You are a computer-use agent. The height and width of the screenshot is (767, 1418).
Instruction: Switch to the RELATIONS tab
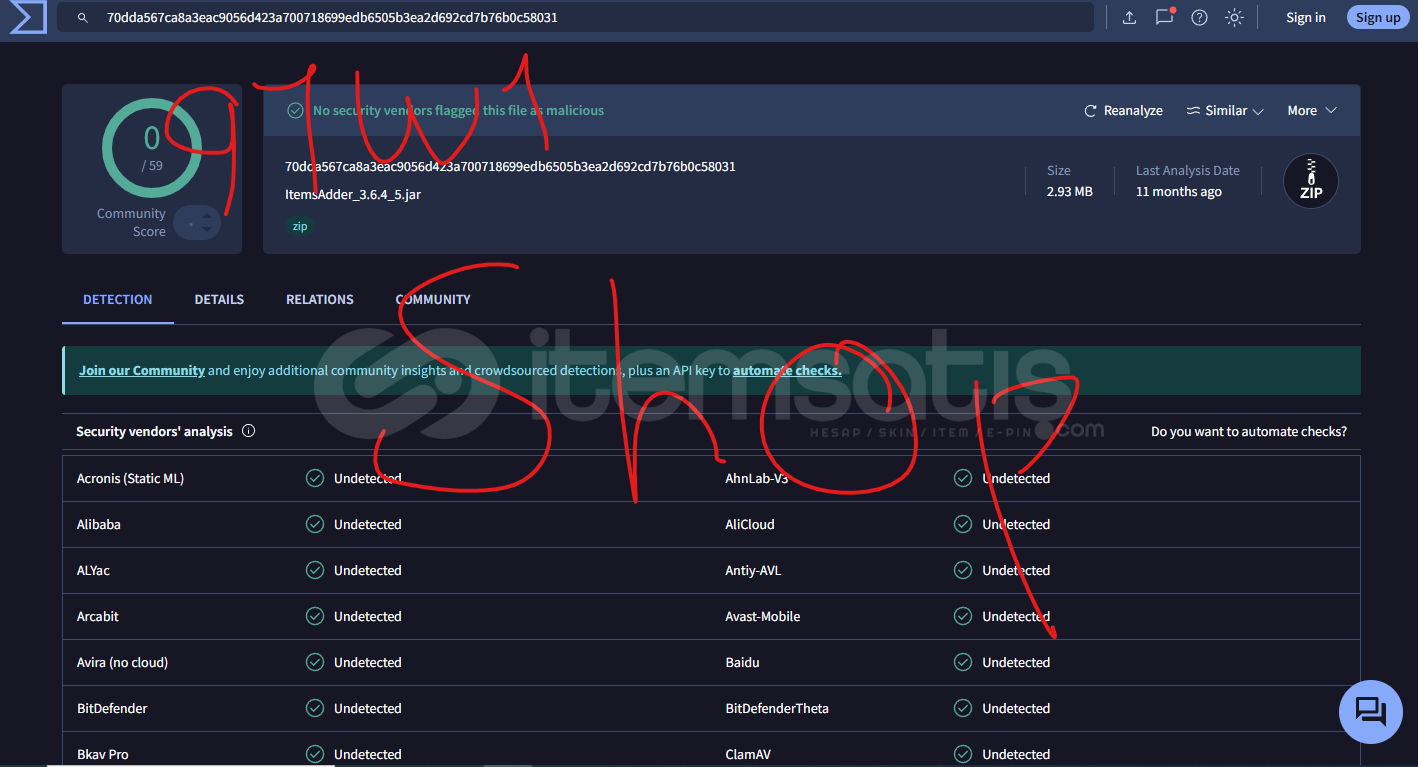[x=320, y=299]
